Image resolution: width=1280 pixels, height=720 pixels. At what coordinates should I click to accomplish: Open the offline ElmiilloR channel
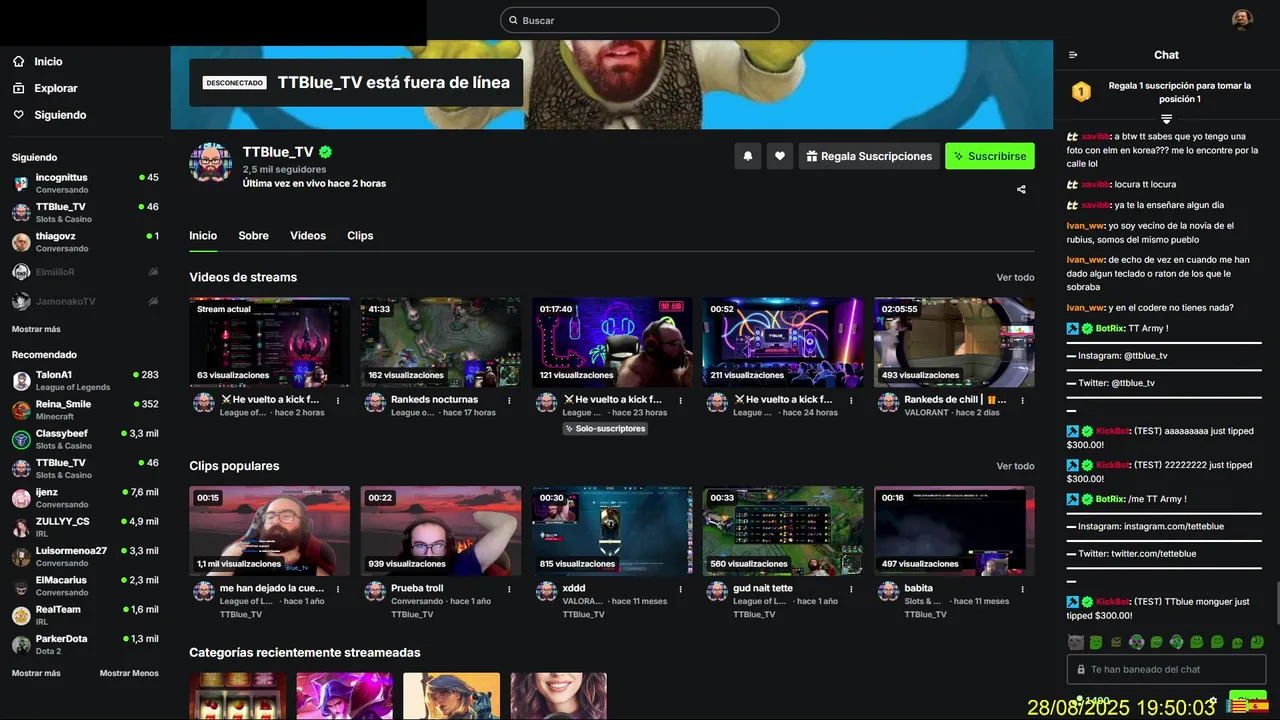click(x=85, y=272)
